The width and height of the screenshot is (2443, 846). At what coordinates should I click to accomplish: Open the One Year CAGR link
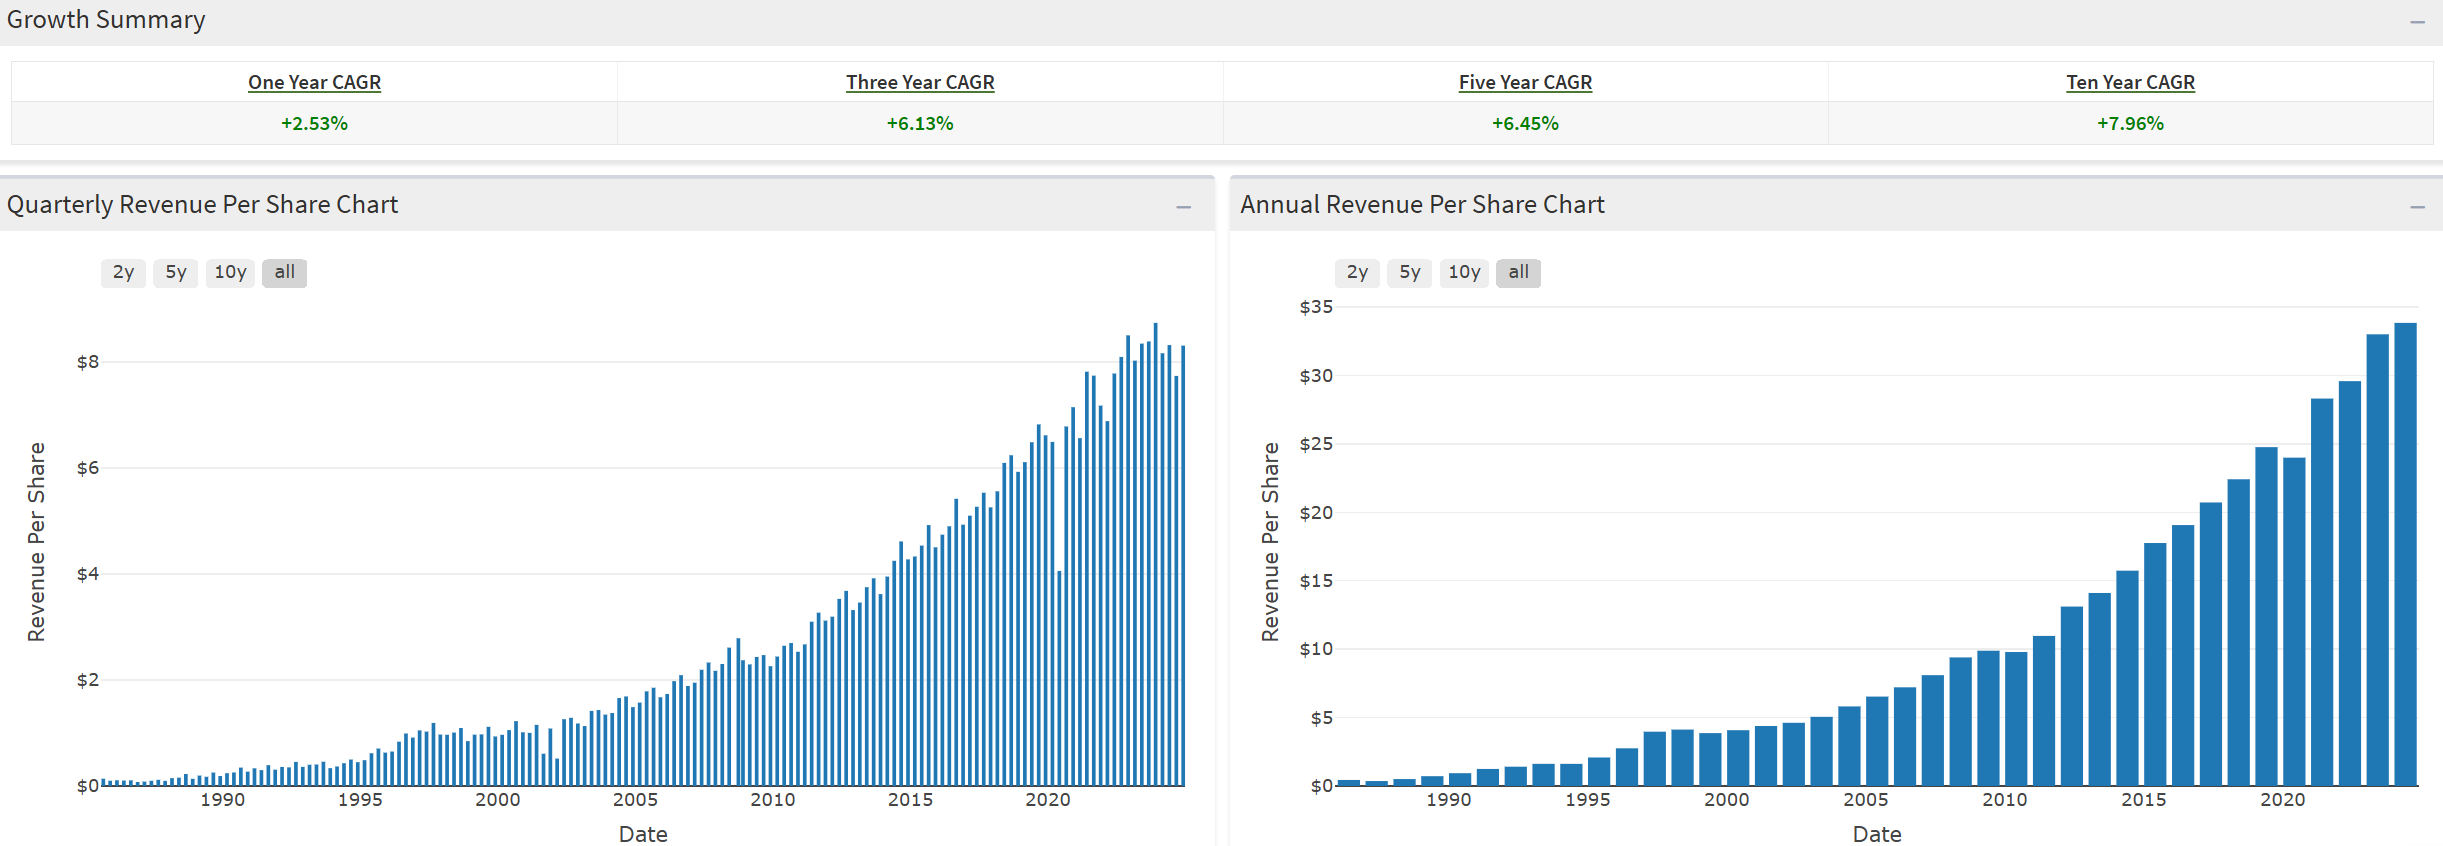[314, 82]
